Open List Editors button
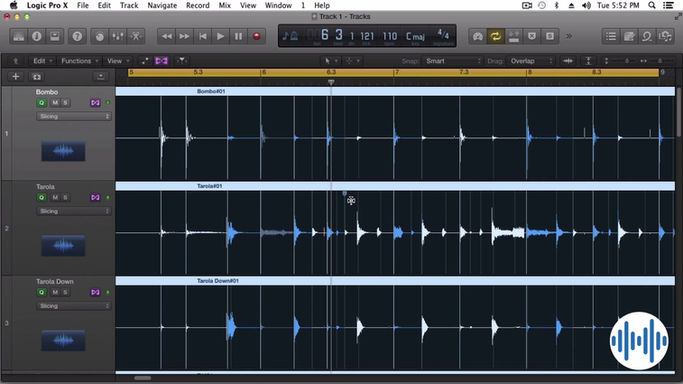Screen dimensions: 683x384 [x=611, y=36]
